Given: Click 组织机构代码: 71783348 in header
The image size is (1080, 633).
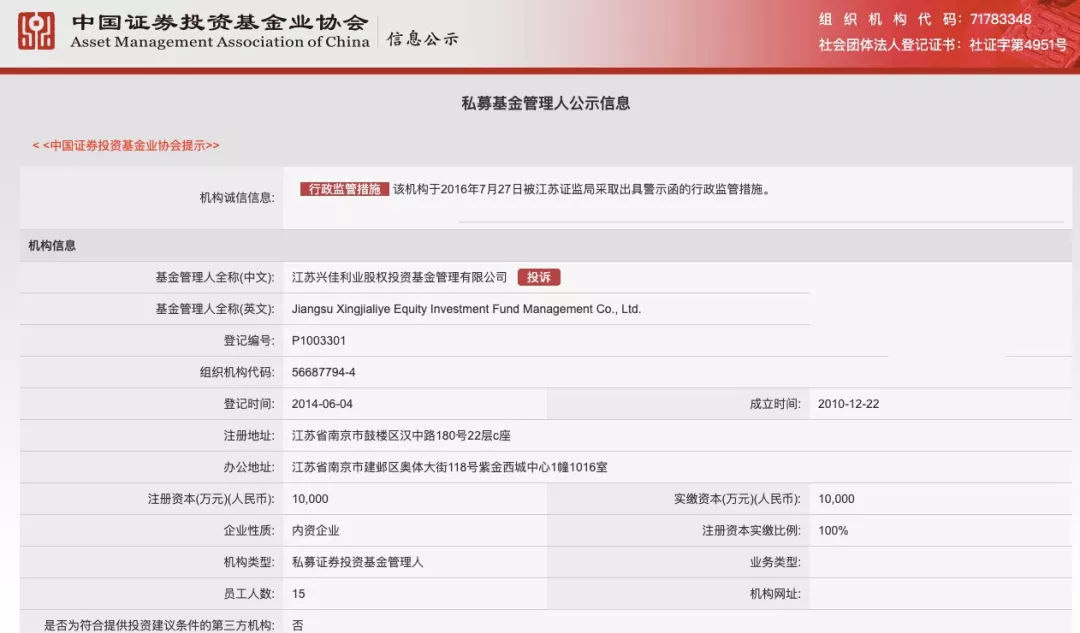Looking at the screenshot, I should coord(925,19).
